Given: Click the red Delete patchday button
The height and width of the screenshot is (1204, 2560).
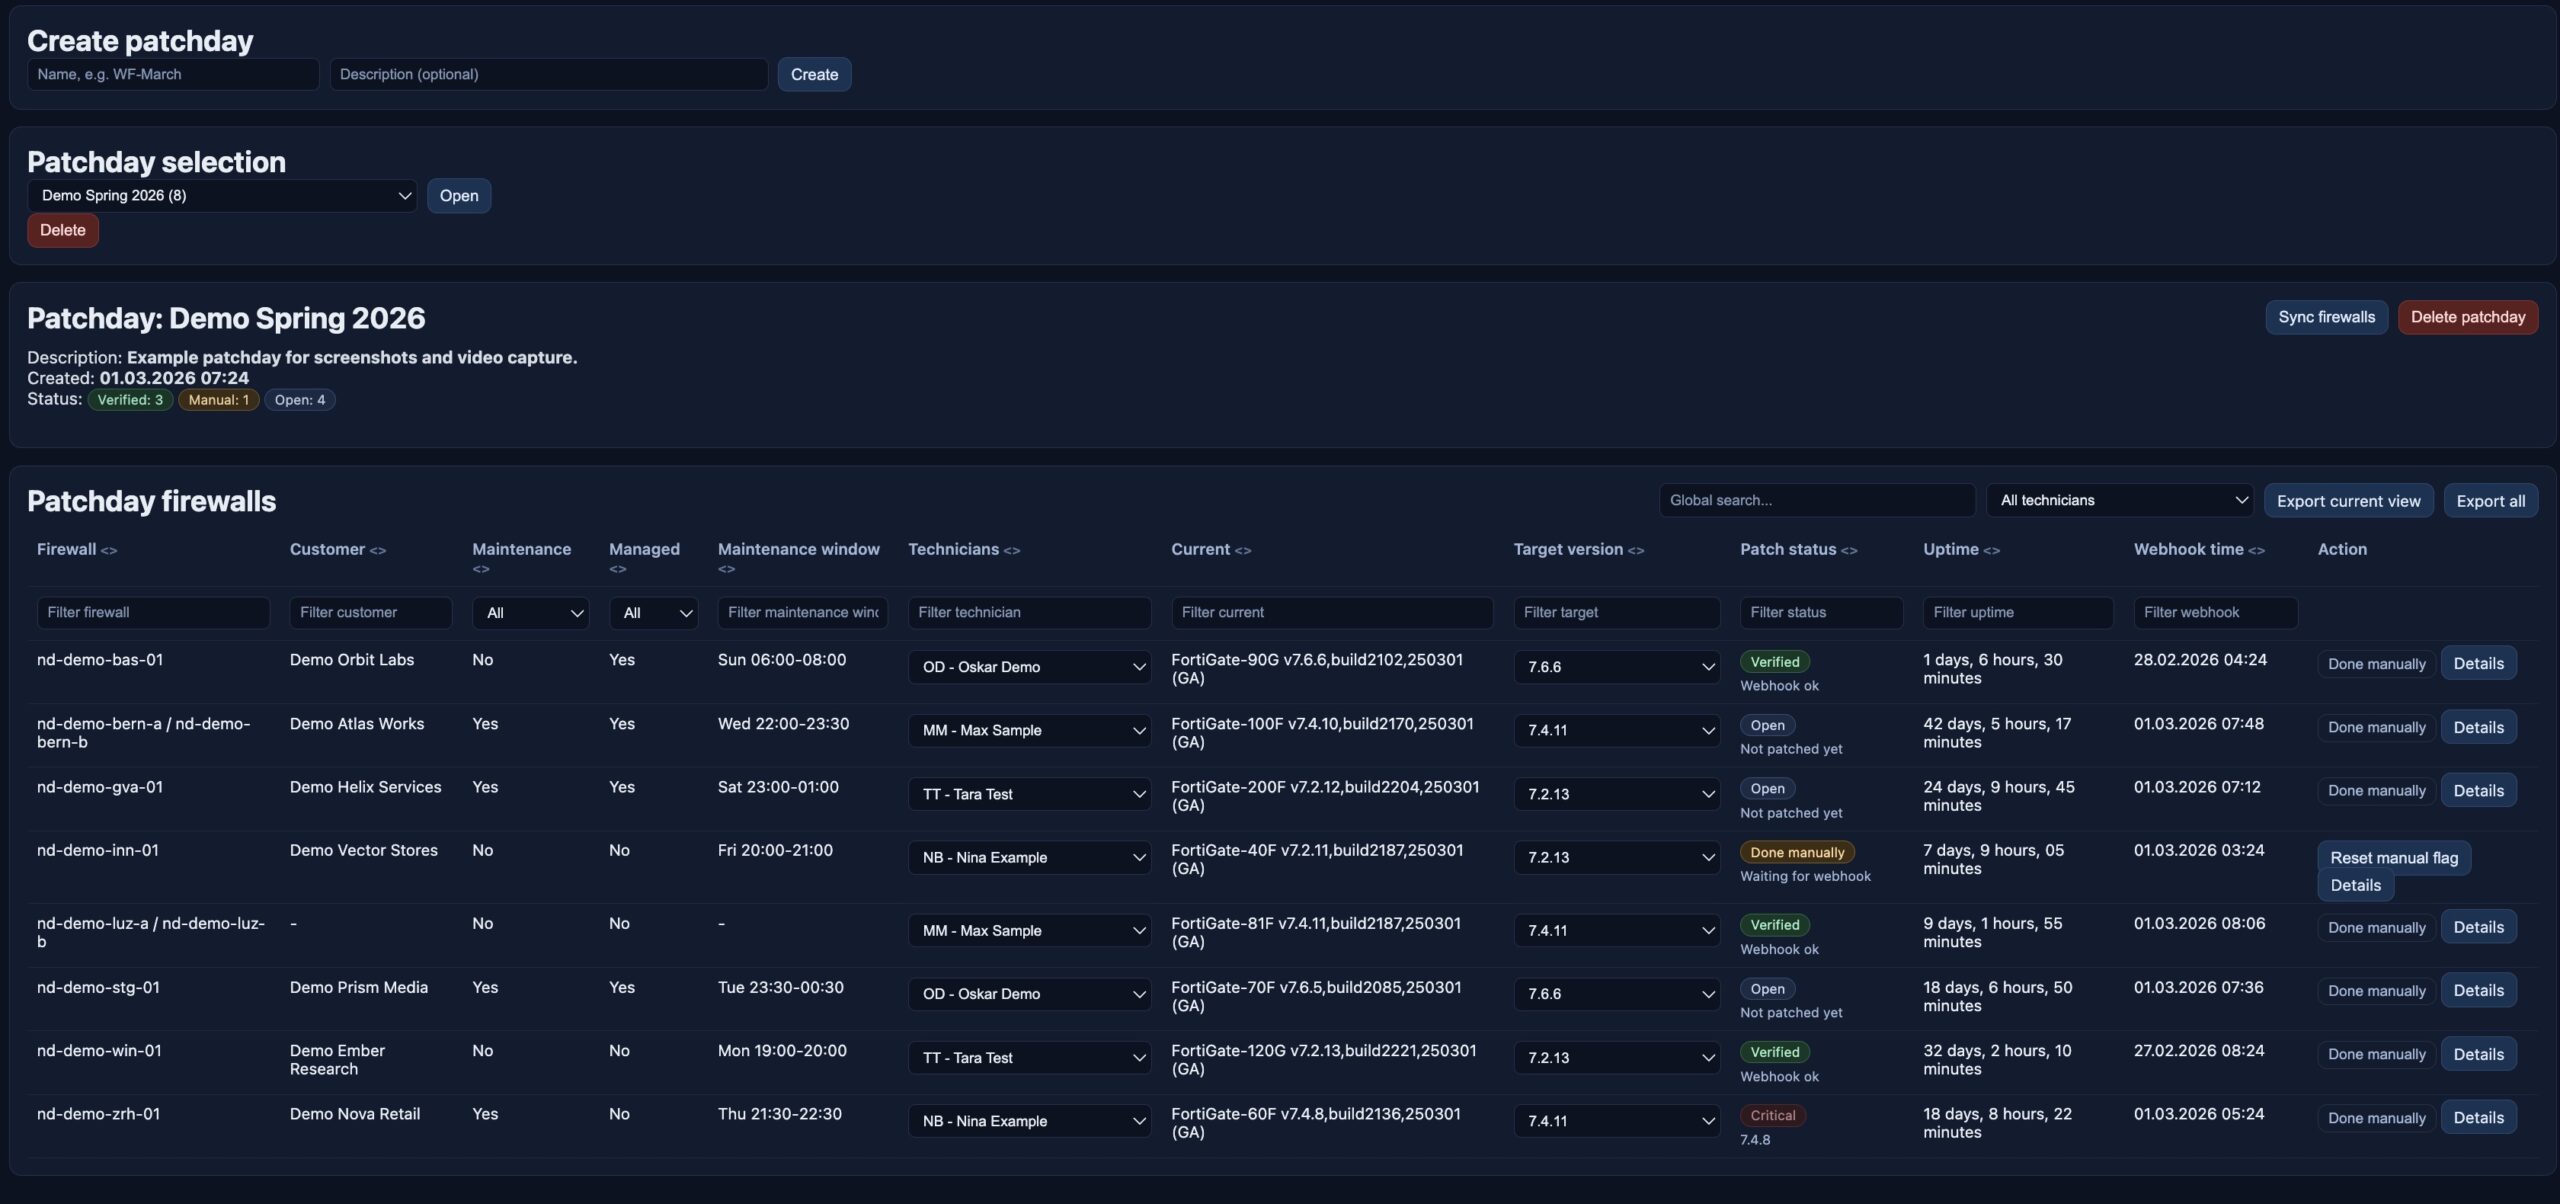Looking at the screenshot, I should click(2467, 317).
